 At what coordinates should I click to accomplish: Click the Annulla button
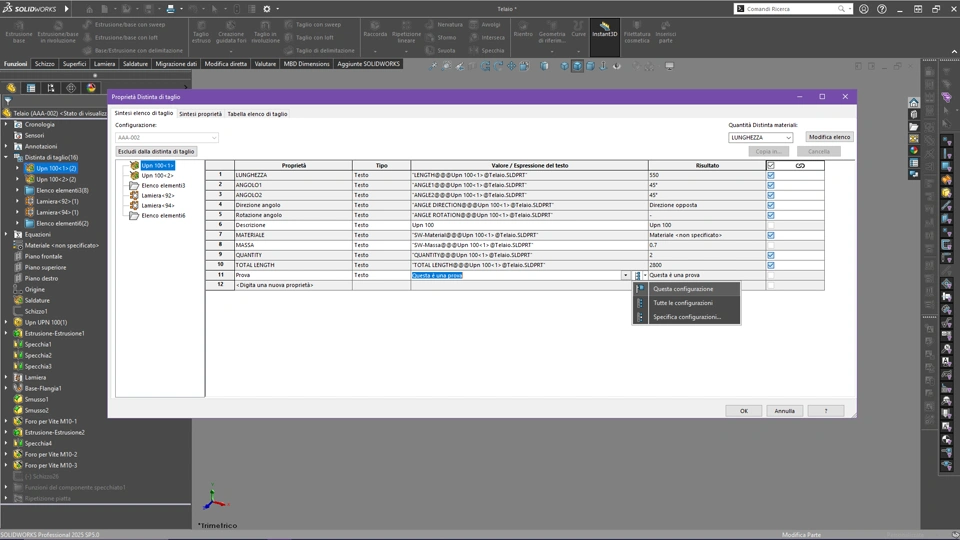pos(784,411)
